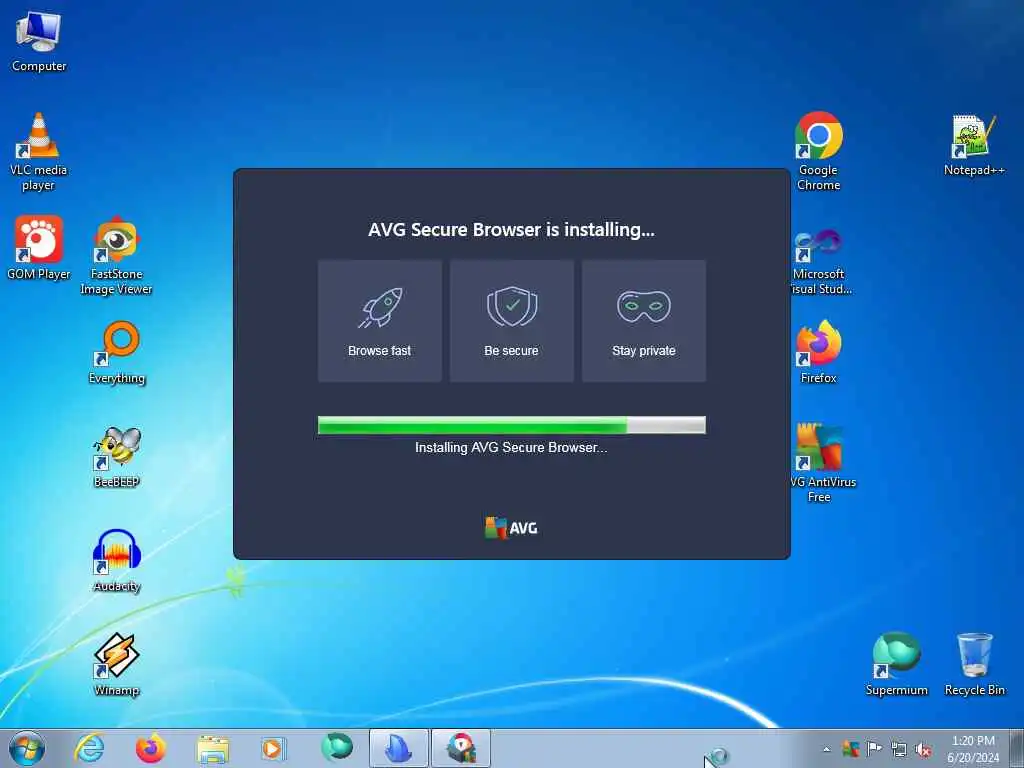Click the installation progress bar

pos(511,425)
